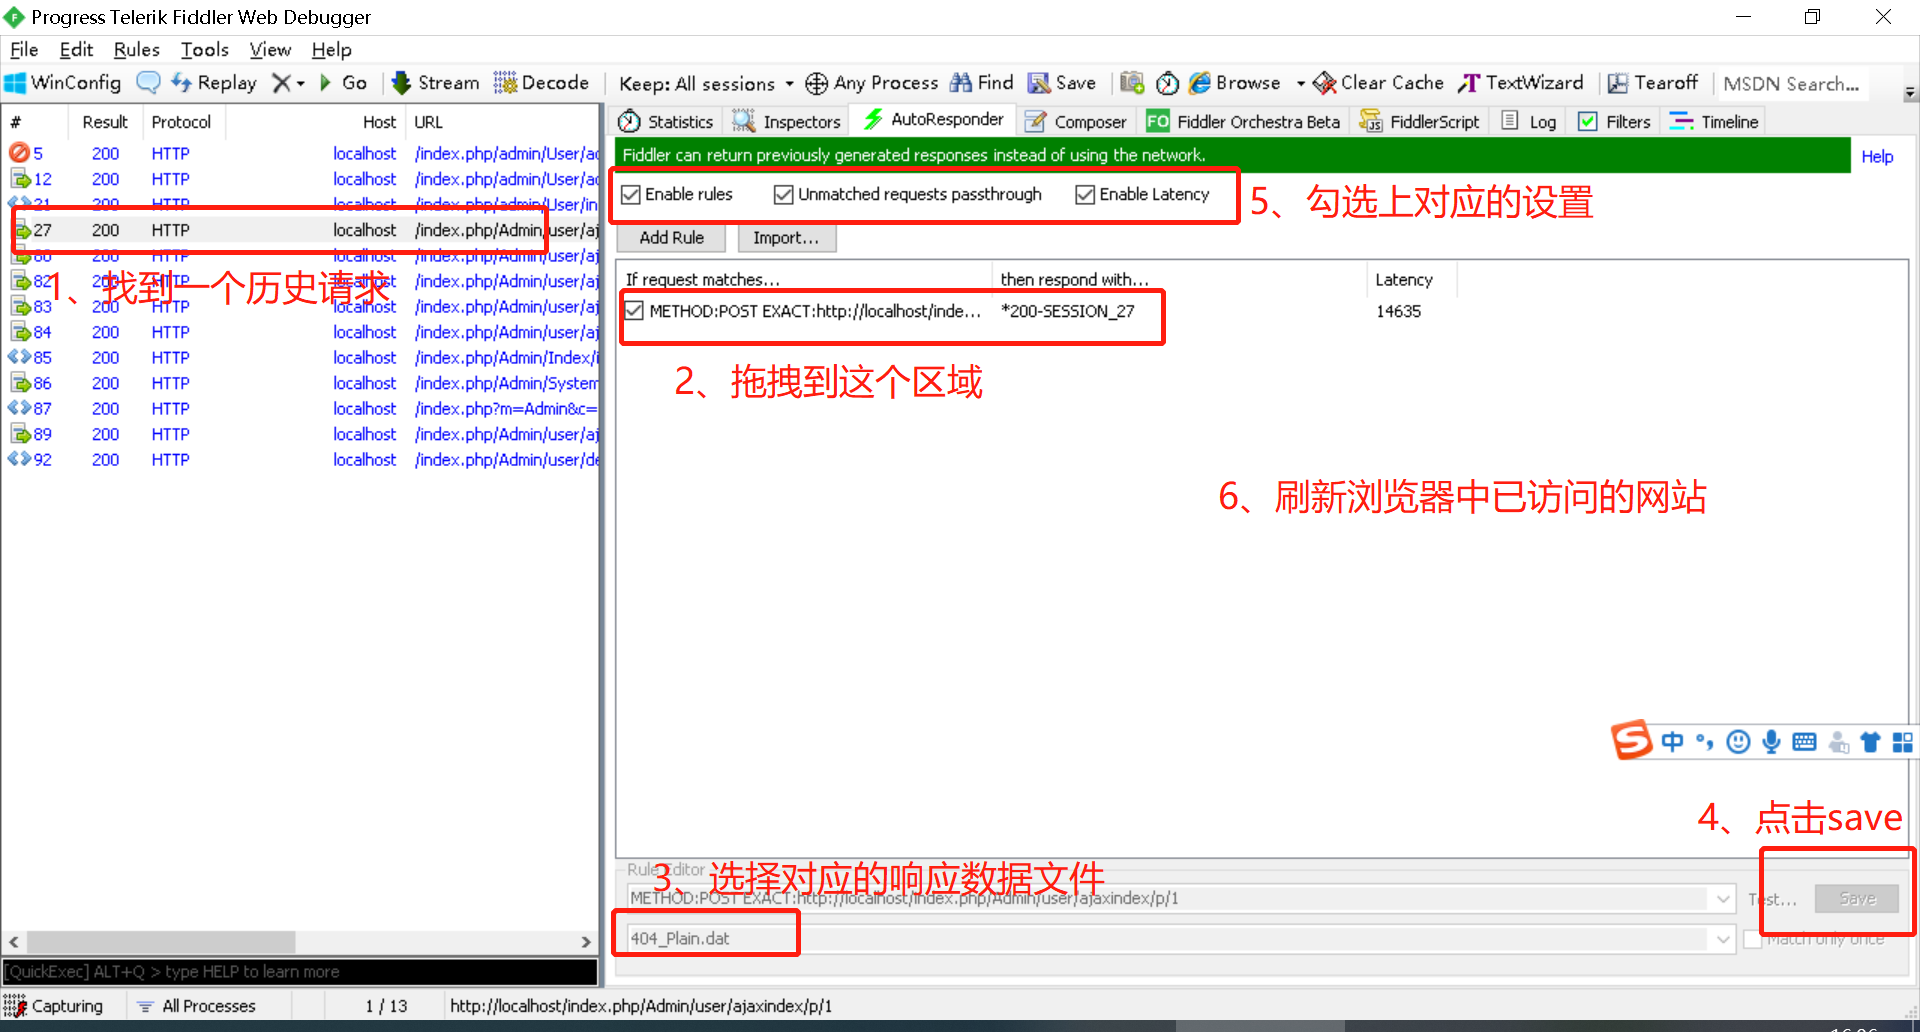Open the comment speech-bubble icon

point(148,83)
